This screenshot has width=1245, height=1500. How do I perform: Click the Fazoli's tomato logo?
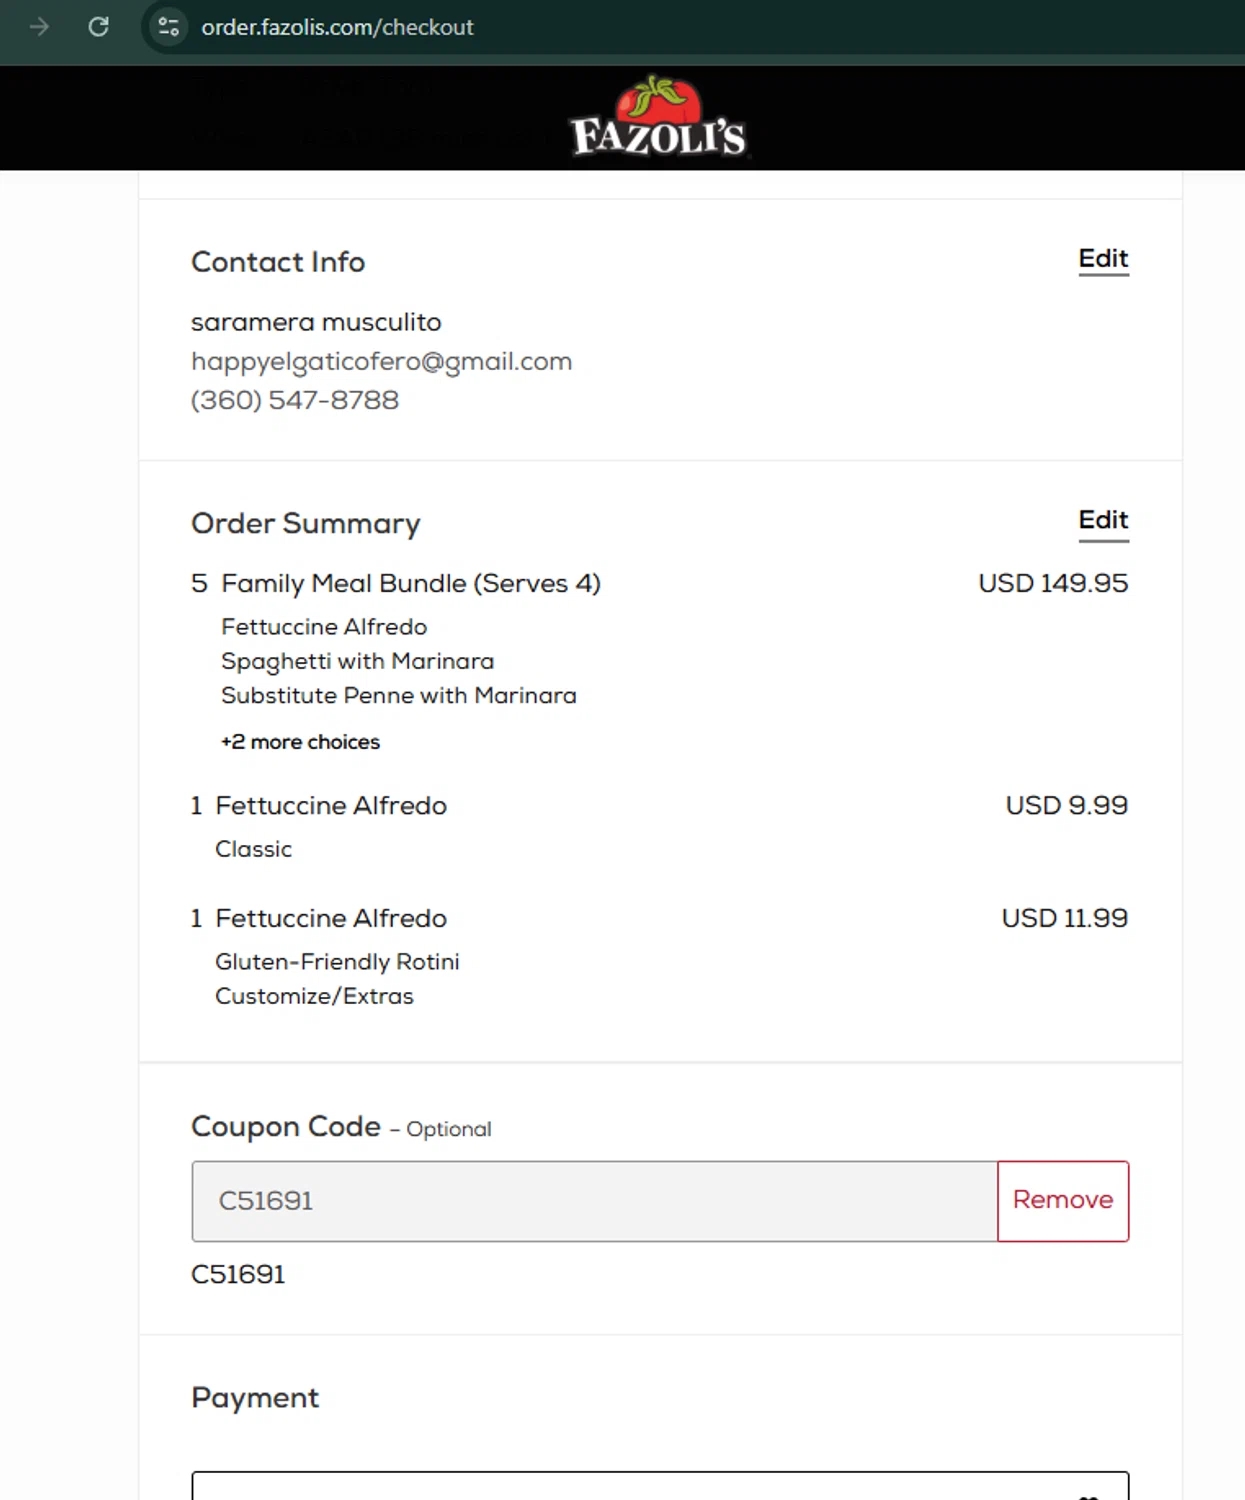[658, 118]
